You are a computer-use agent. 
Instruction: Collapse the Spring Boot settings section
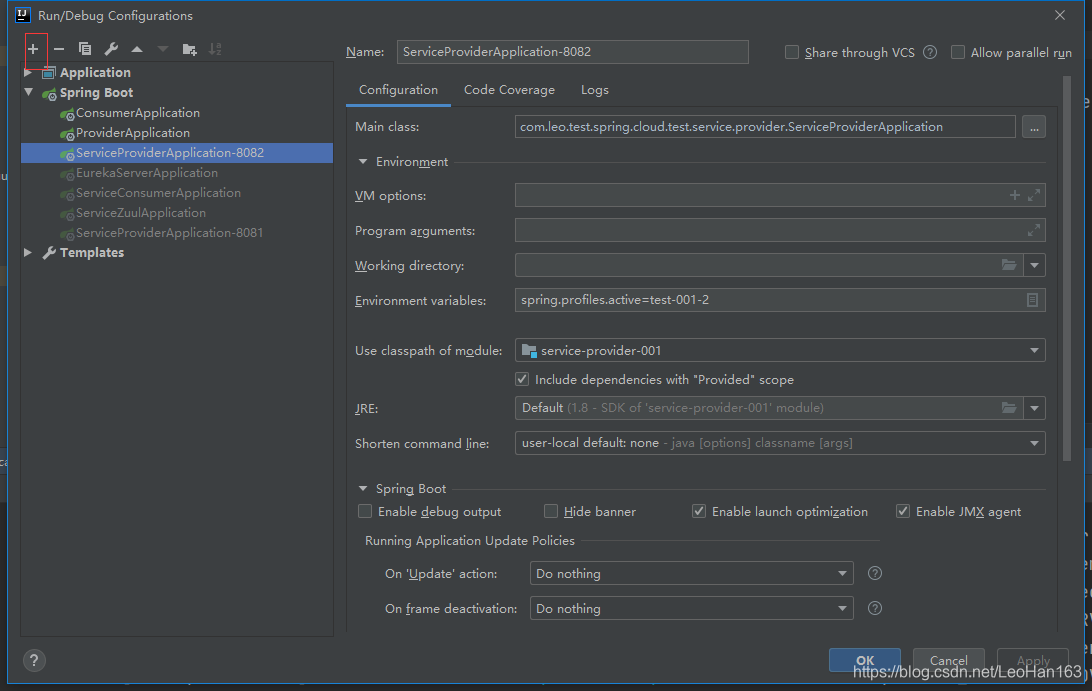[363, 488]
